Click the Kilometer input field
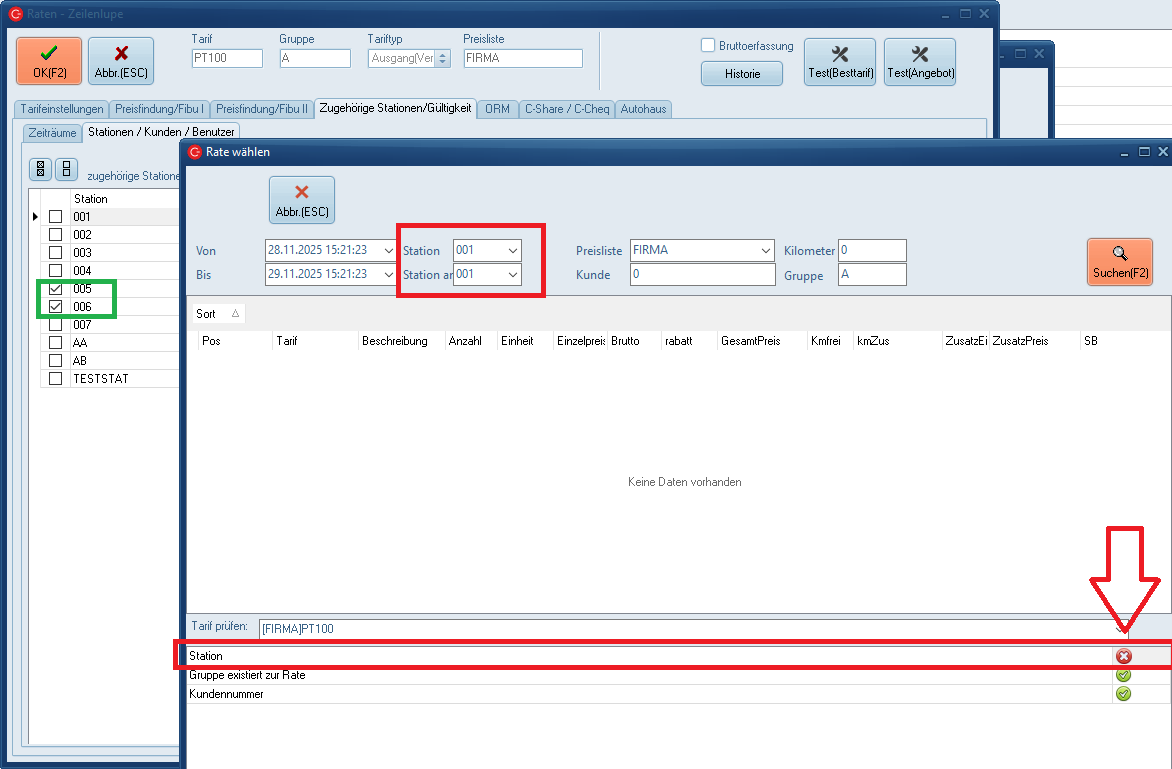Image resolution: width=1172 pixels, height=769 pixels. tap(872, 250)
